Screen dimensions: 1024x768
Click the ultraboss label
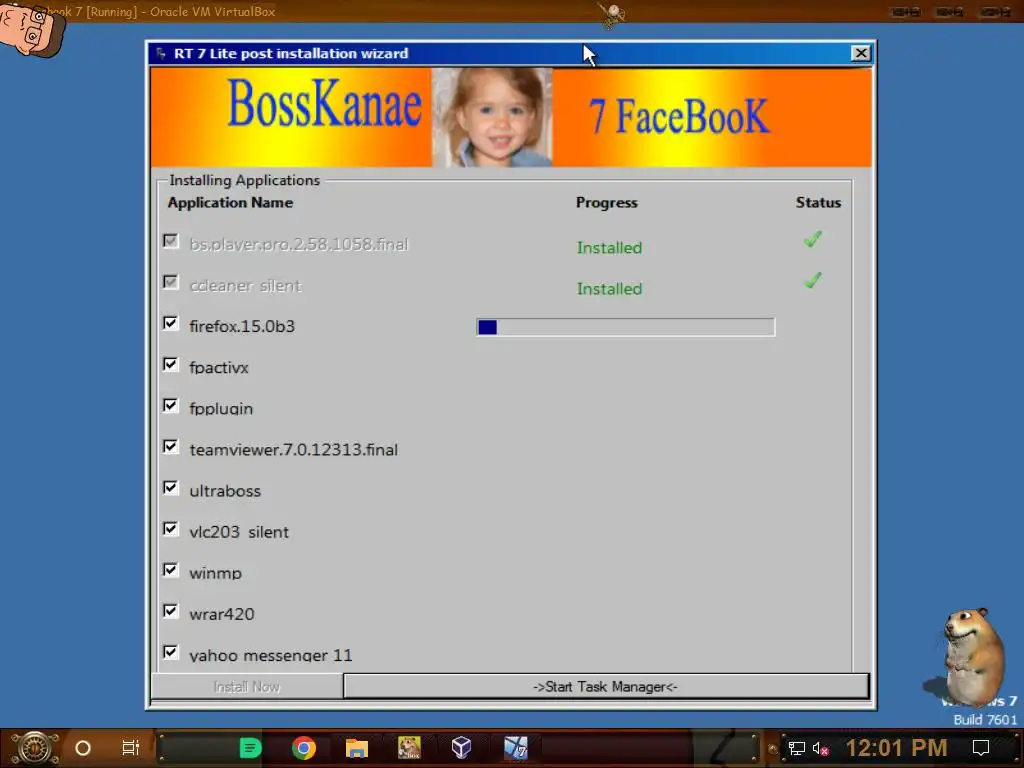pyautogui.click(x=225, y=490)
